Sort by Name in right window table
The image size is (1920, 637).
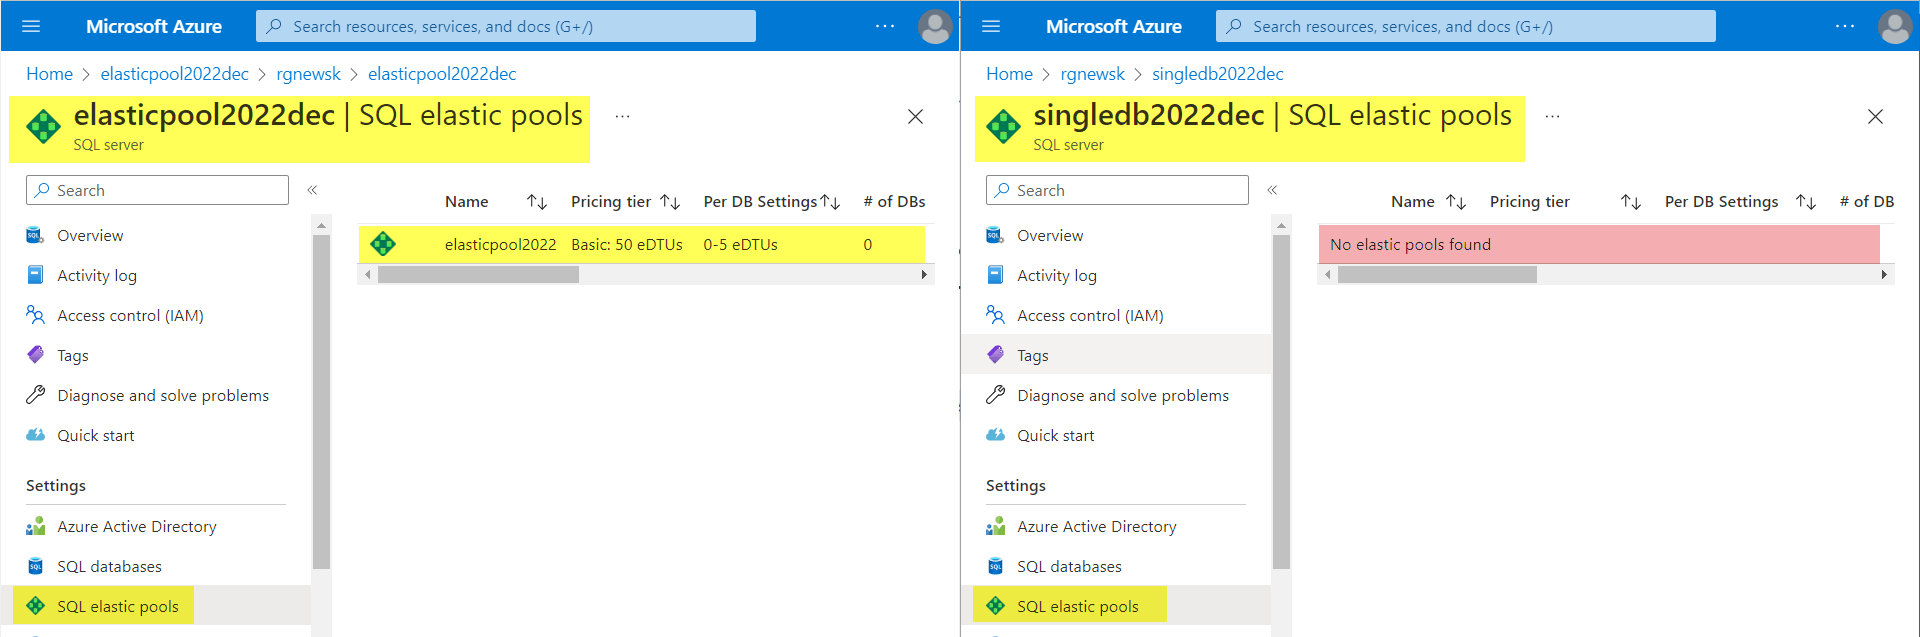[x=1456, y=202]
